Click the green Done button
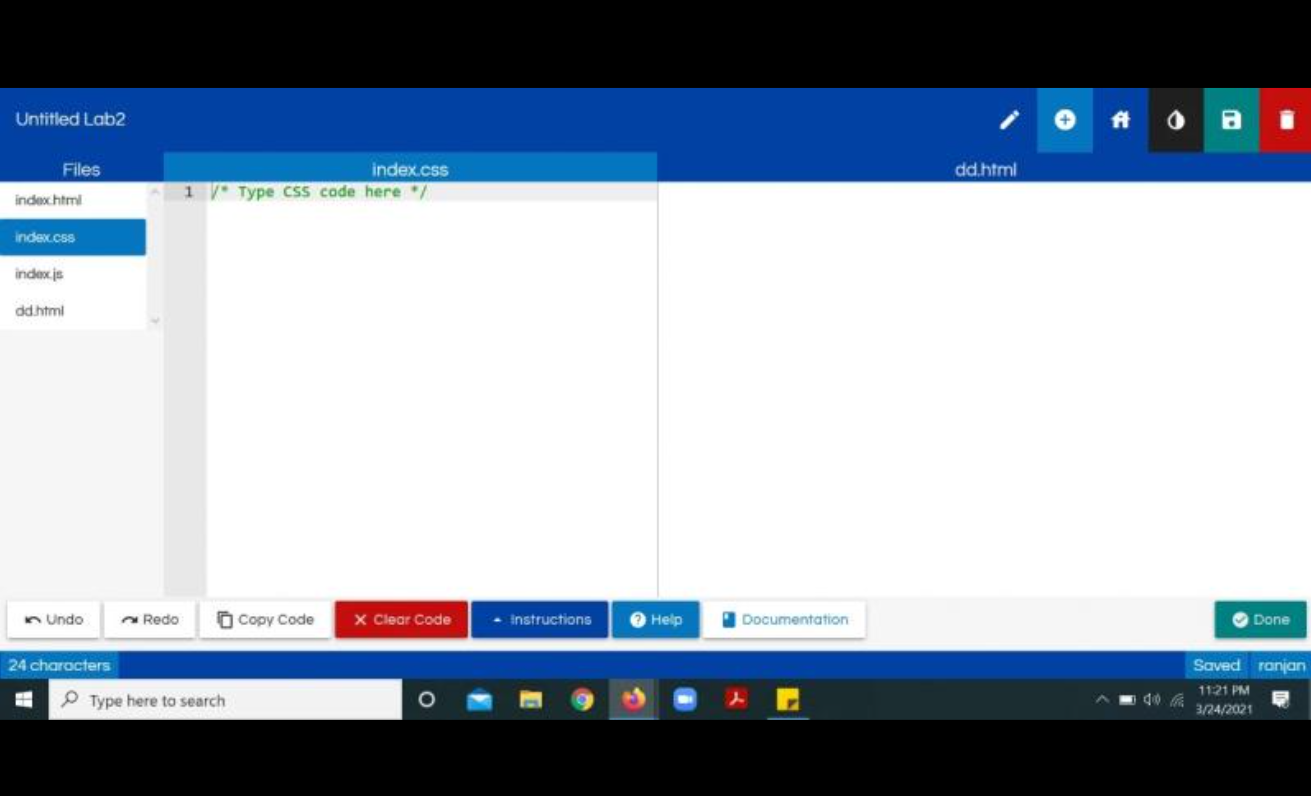The width and height of the screenshot is (1311, 796). pos(1260,620)
